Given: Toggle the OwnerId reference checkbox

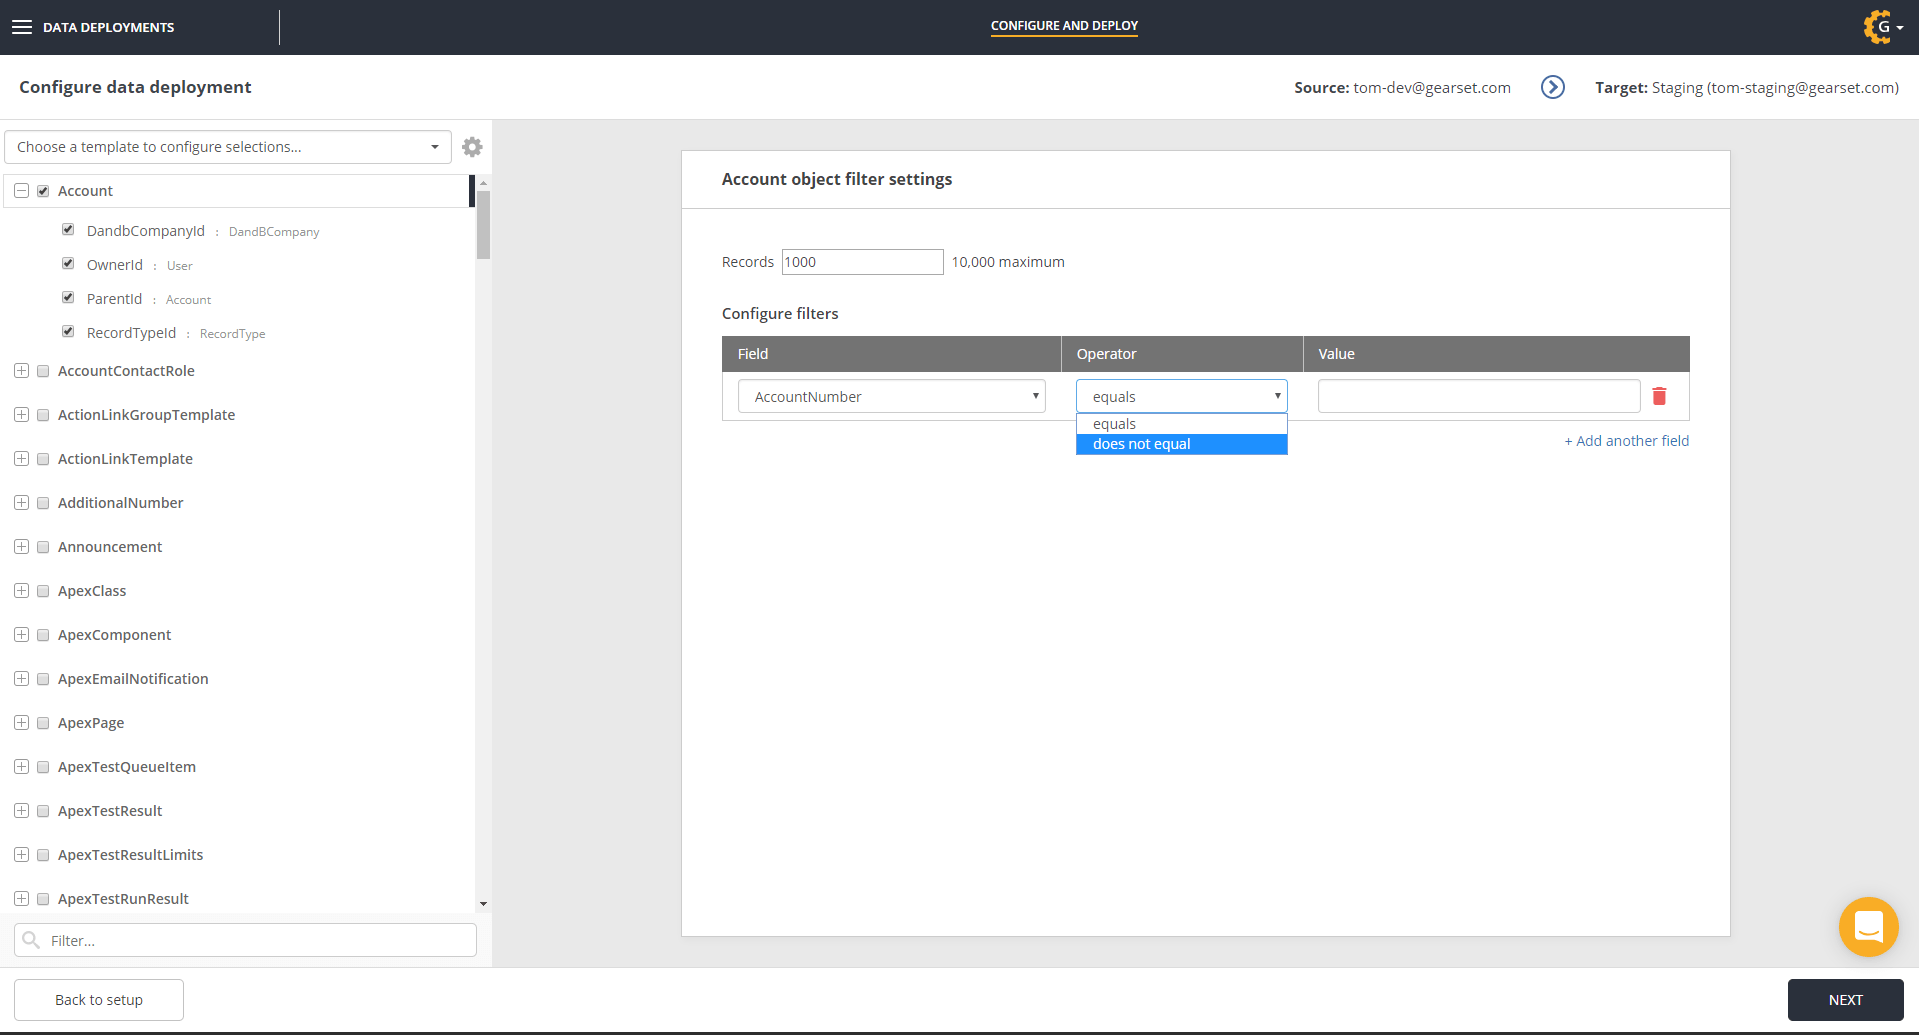Looking at the screenshot, I should [68, 264].
